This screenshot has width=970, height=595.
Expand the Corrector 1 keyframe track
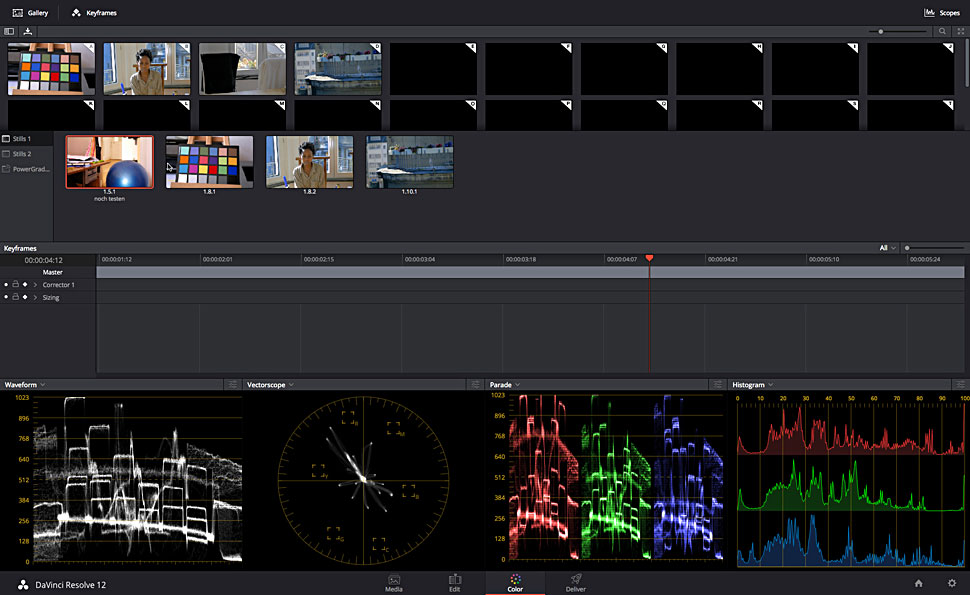pyautogui.click(x=35, y=285)
